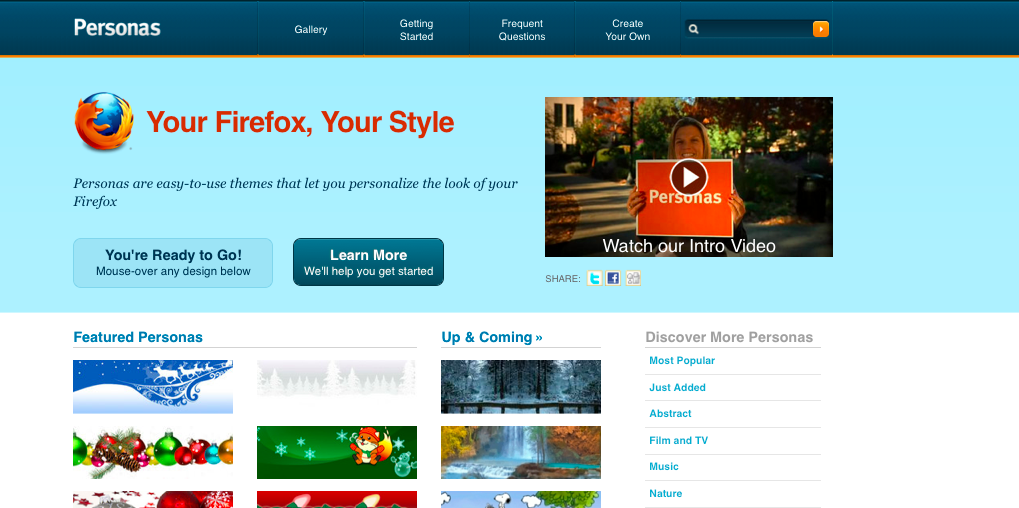Open the Create Your Own menu item
1019x508 pixels.
628,30
